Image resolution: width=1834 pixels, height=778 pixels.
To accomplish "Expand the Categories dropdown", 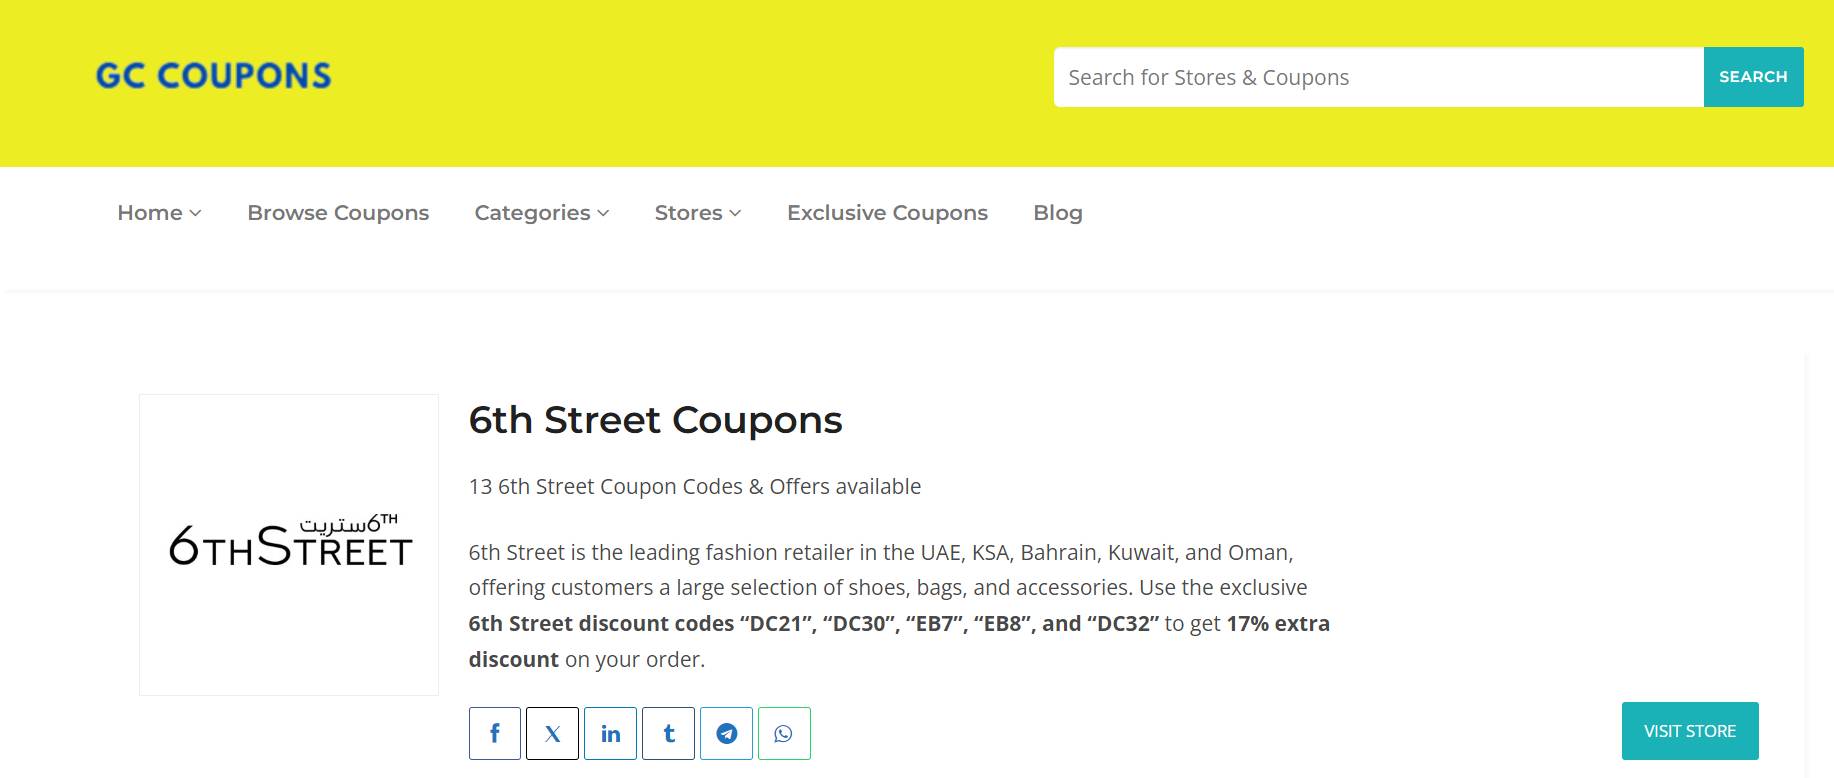I will coord(541,213).
